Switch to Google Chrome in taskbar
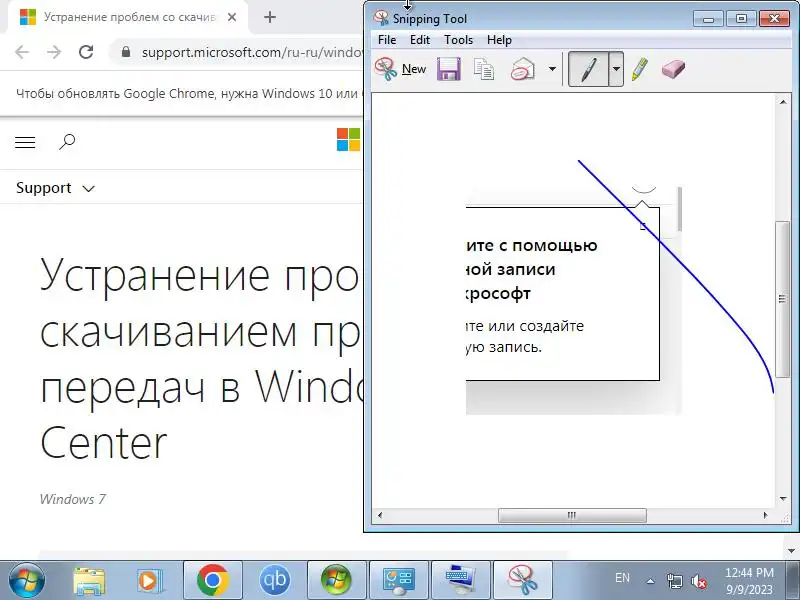 coord(213,581)
